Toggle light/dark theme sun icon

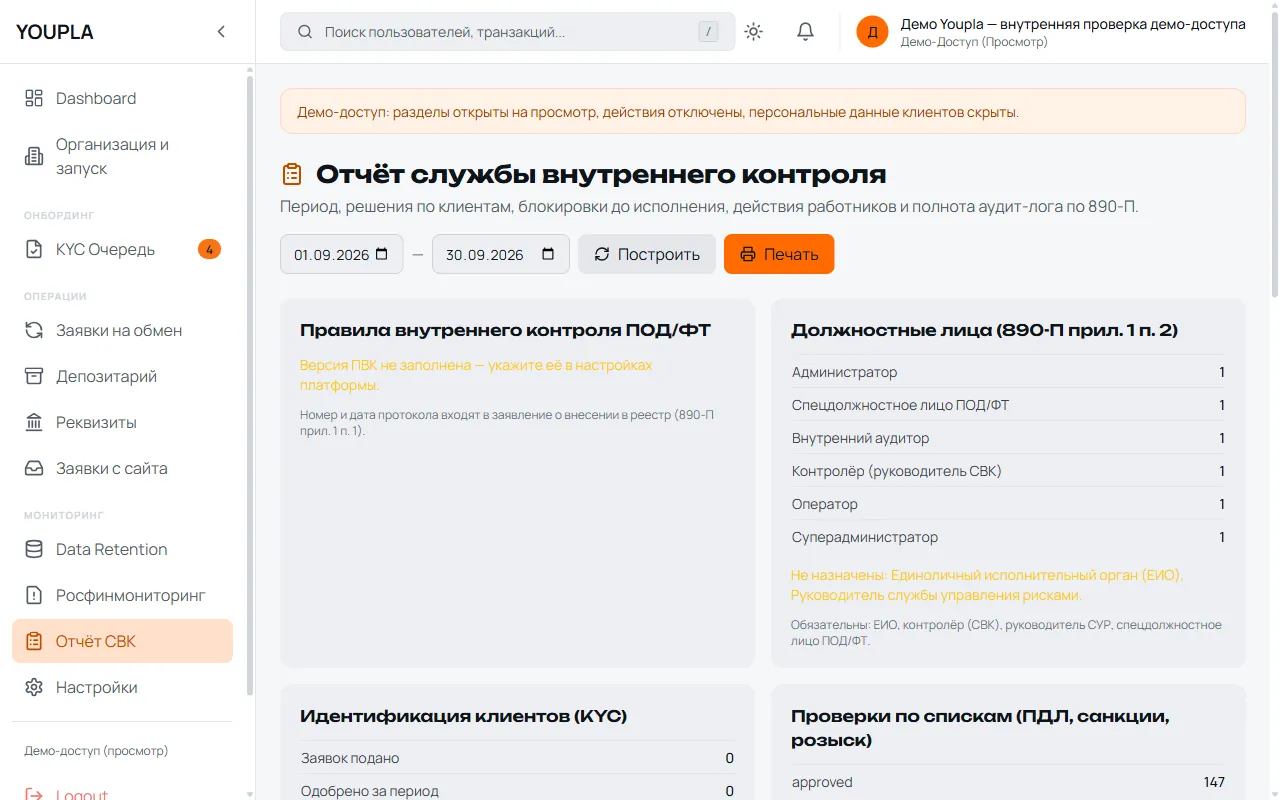coord(754,32)
